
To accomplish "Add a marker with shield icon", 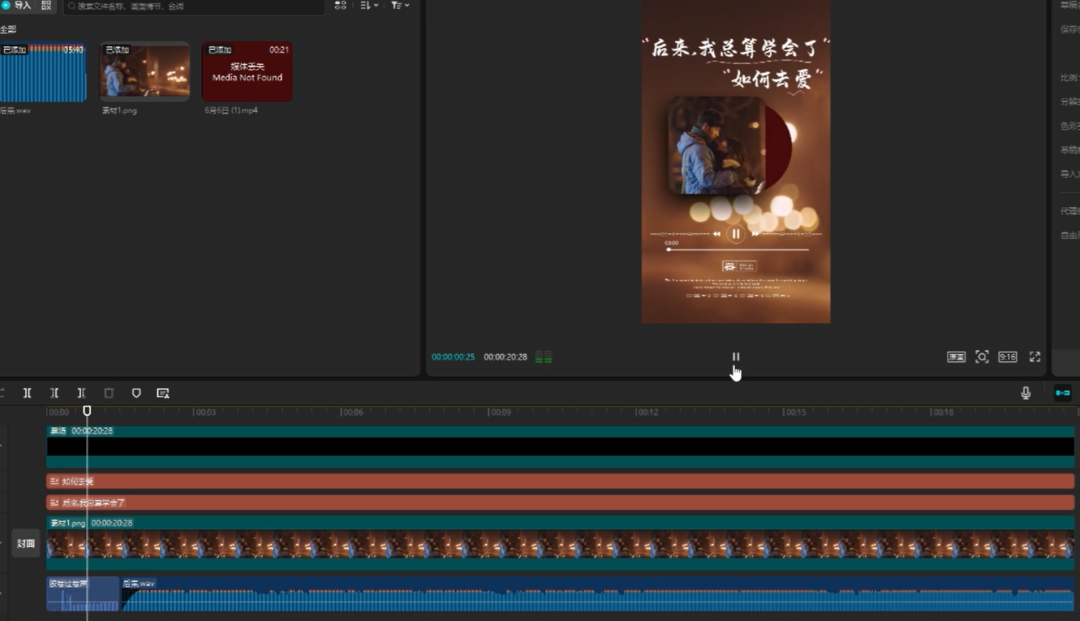I will (x=136, y=392).
